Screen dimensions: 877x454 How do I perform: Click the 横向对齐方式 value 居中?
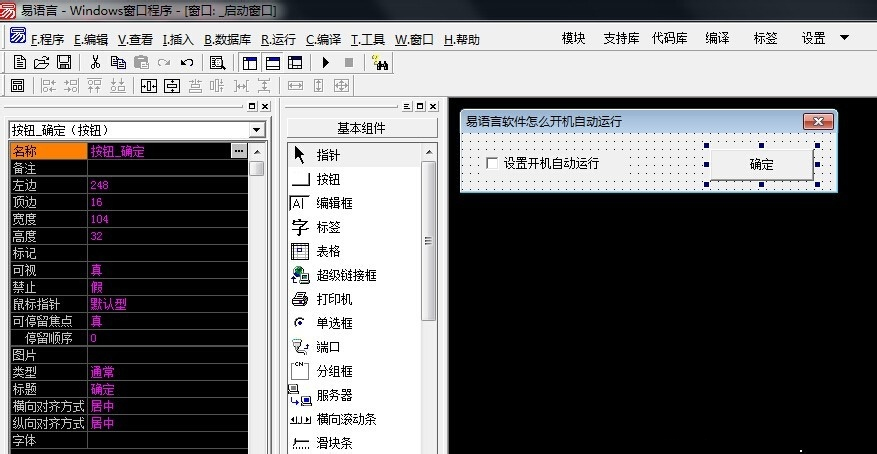tap(102, 406)
